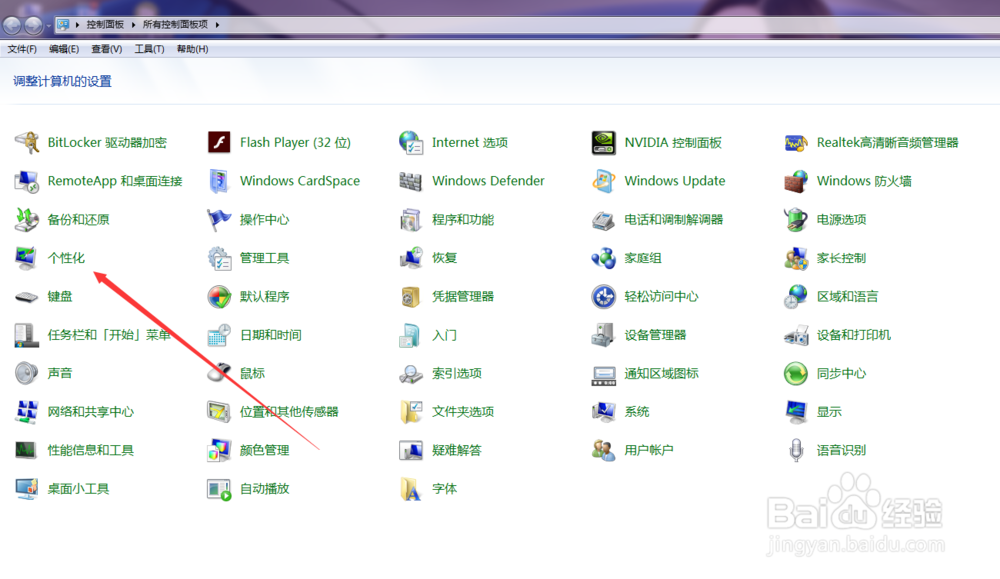Open 编辑(E) menu
This screenshot has width=1000, height=579.
point(64,49)
